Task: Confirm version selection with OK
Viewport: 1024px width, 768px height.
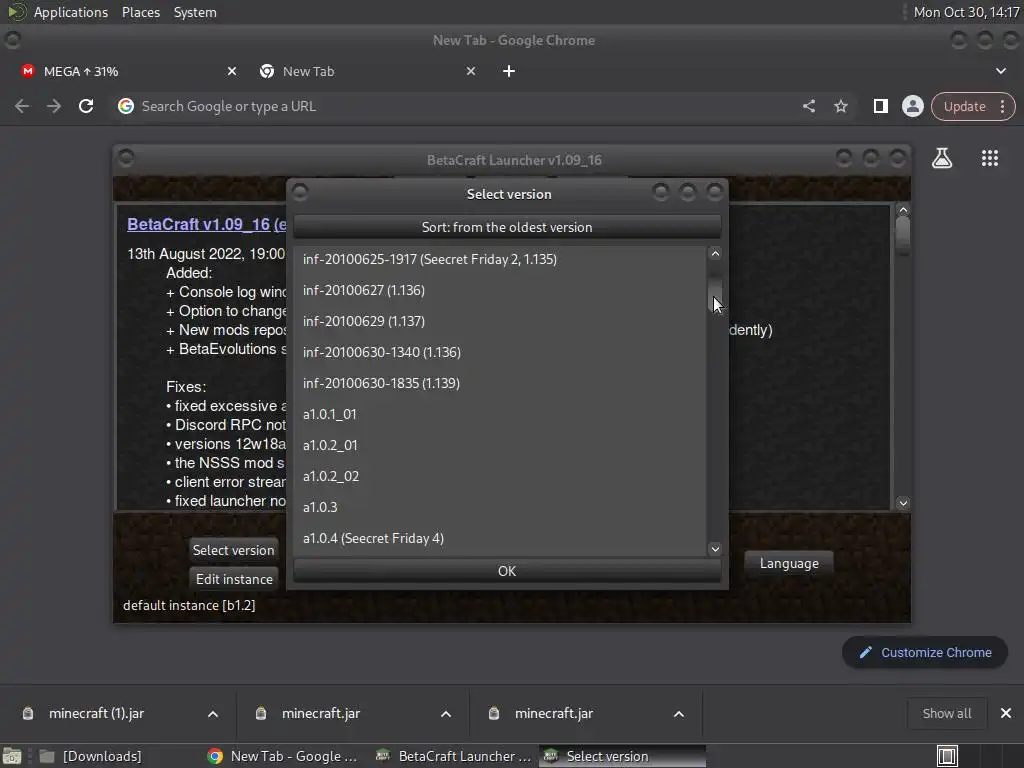Action: click(507, 571)
